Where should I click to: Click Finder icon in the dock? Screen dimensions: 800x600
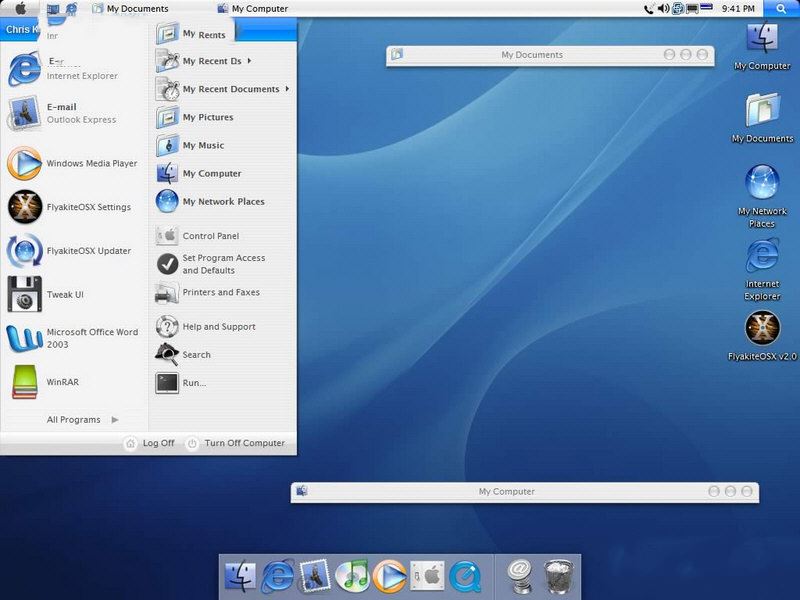click(x=240, y=577)
